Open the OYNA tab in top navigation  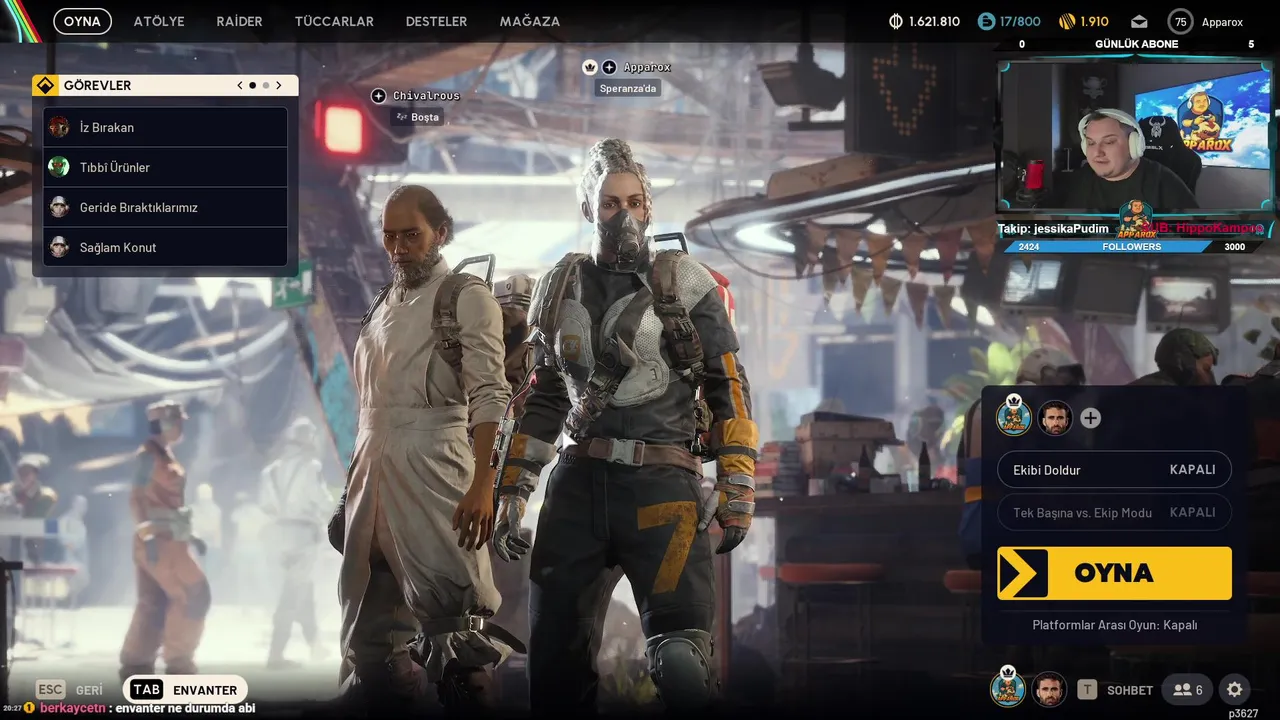(x=82, y=21)
